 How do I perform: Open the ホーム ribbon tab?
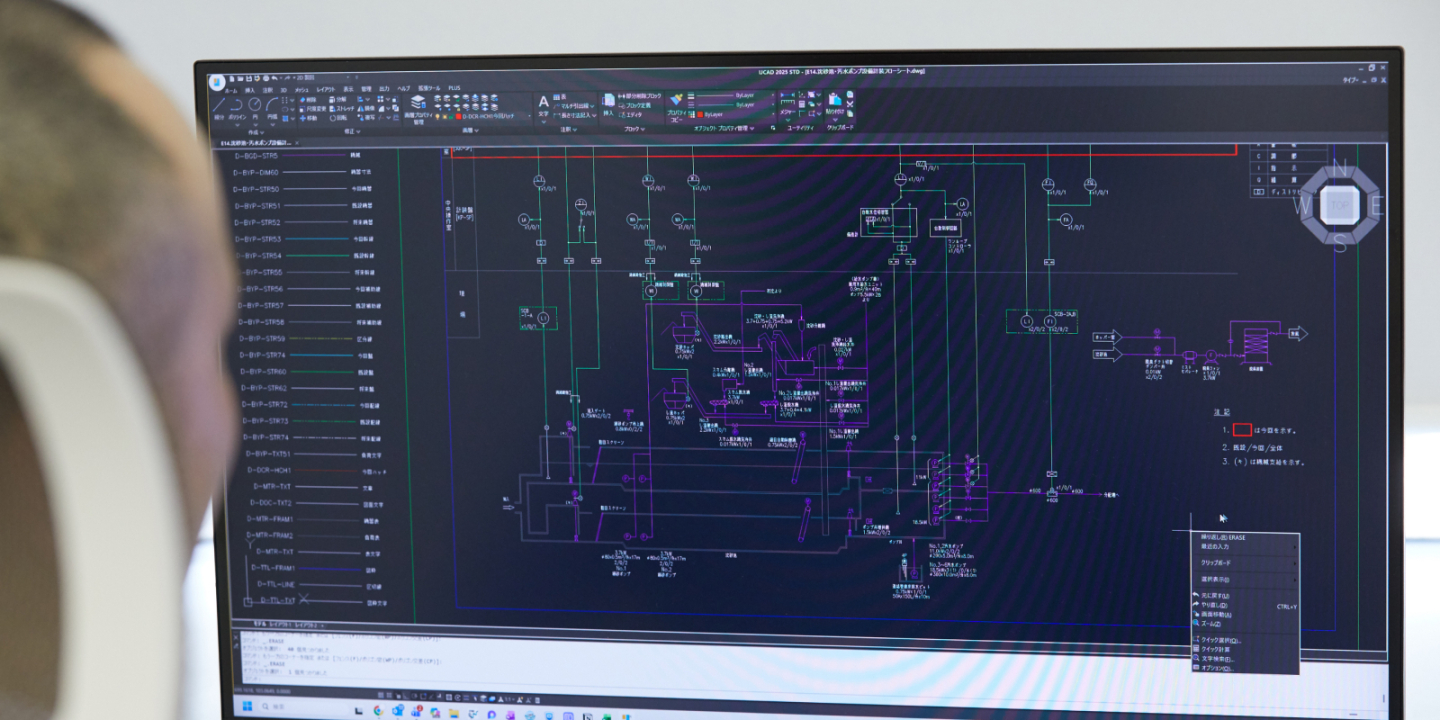pyautogui.click(x=231, y=90)
